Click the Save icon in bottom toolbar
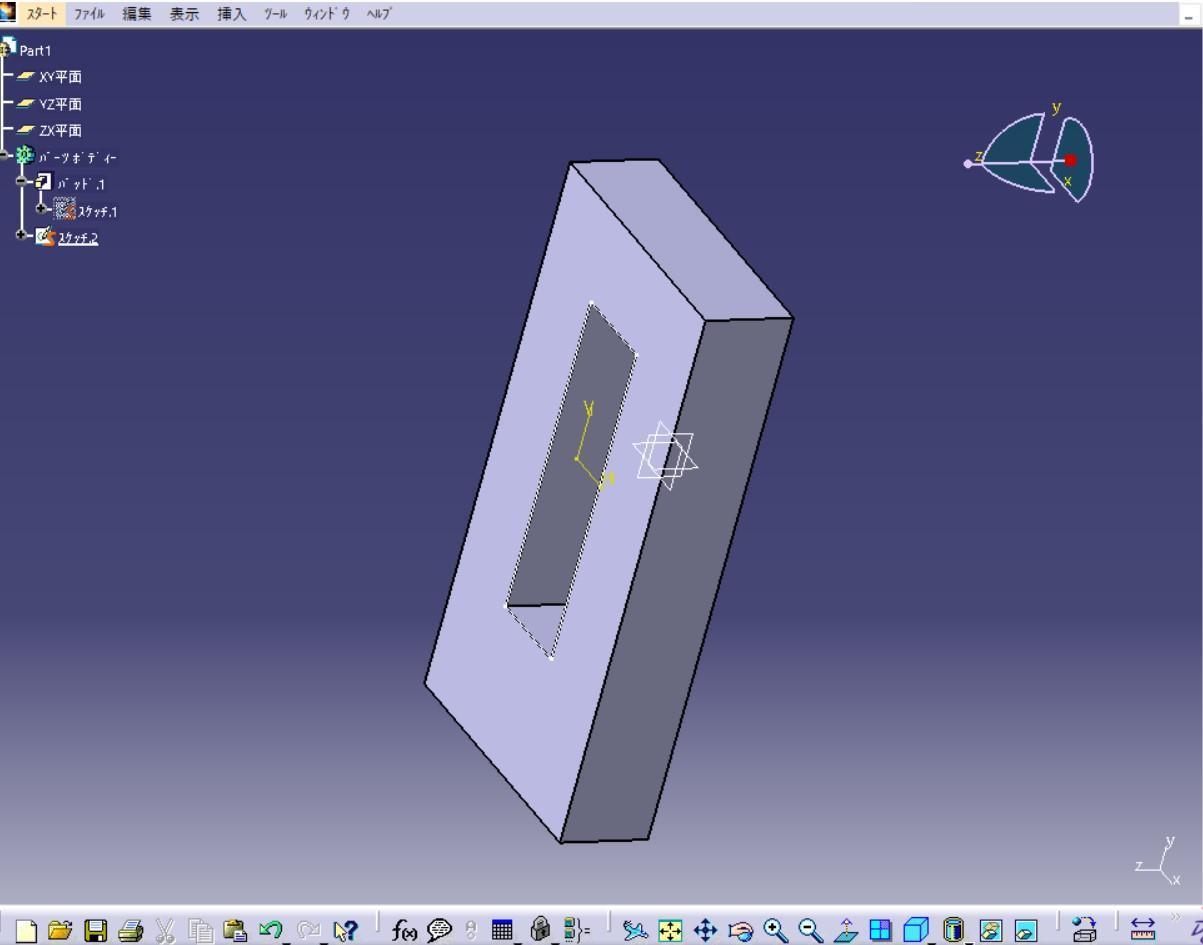Viewport: 1203px width, 945px height. click(x=95, y=931)
